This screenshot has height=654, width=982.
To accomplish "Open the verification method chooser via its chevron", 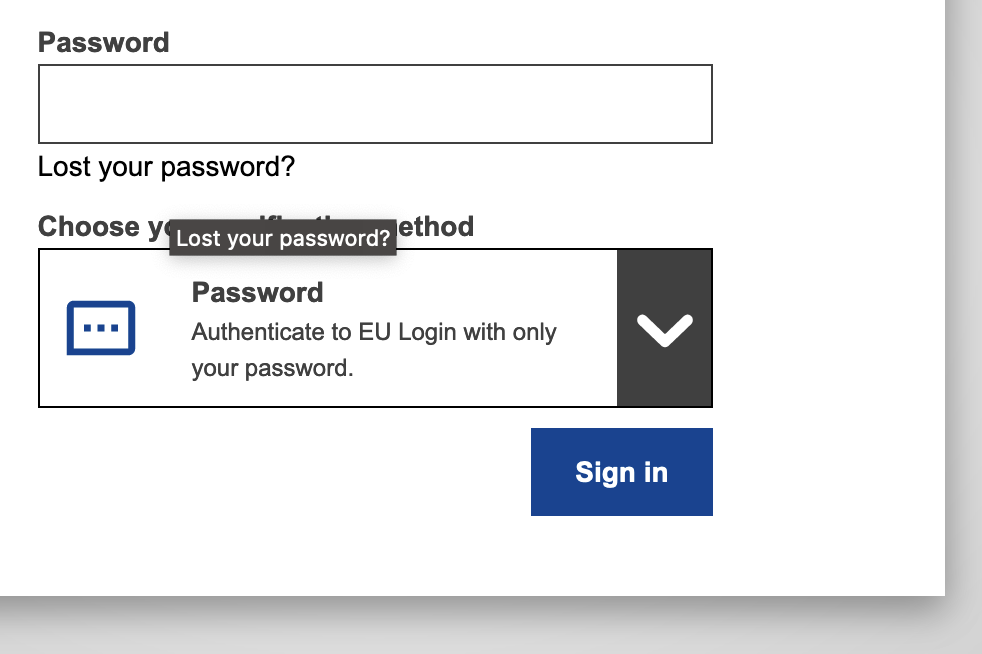I will [x=664, y=328].
